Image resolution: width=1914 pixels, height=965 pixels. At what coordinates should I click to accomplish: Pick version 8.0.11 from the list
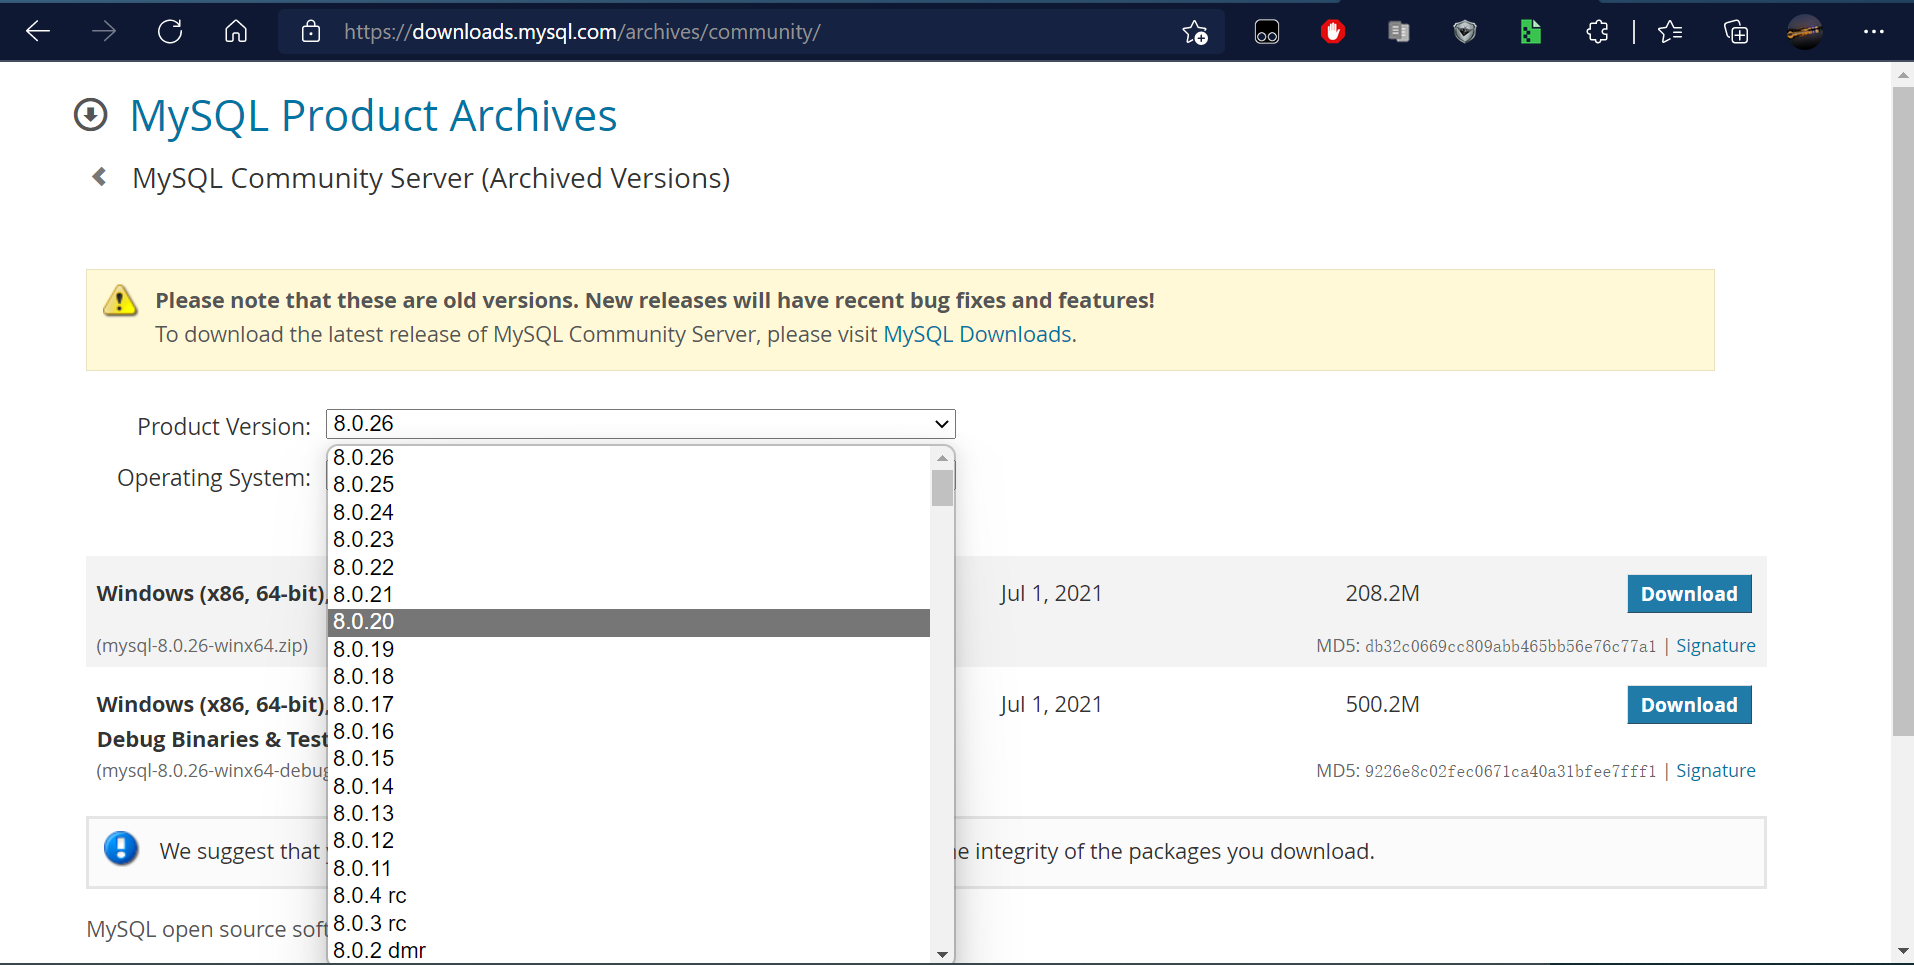[629, 868]
